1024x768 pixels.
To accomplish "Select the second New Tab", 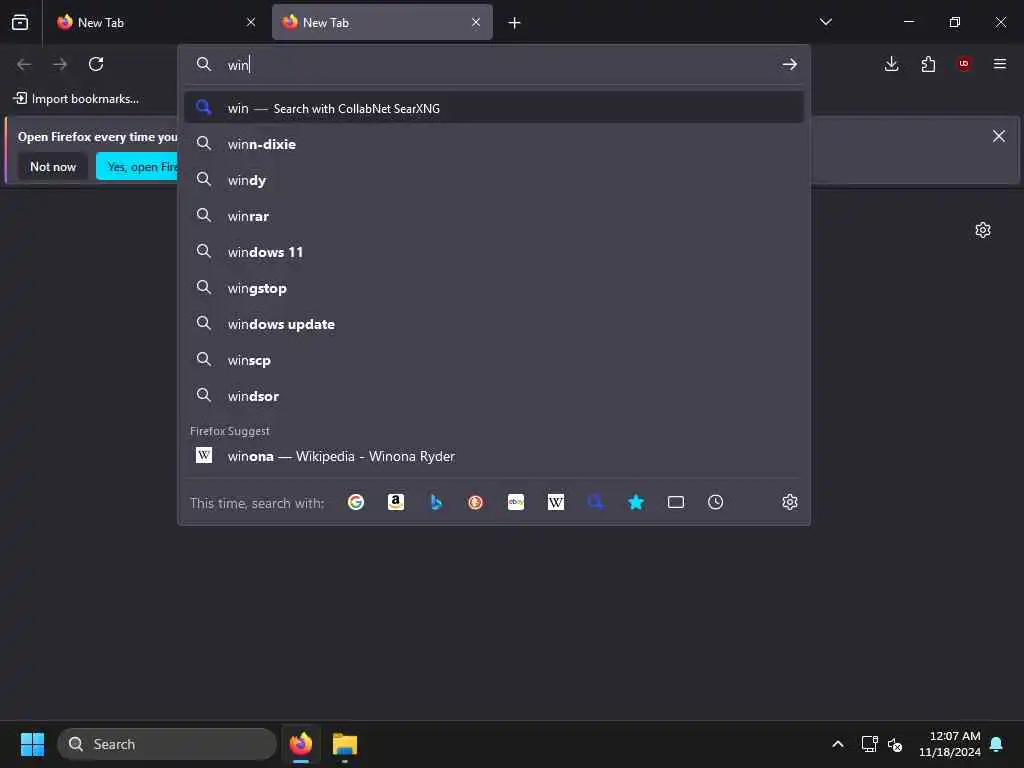I will [x=382, y=22].
